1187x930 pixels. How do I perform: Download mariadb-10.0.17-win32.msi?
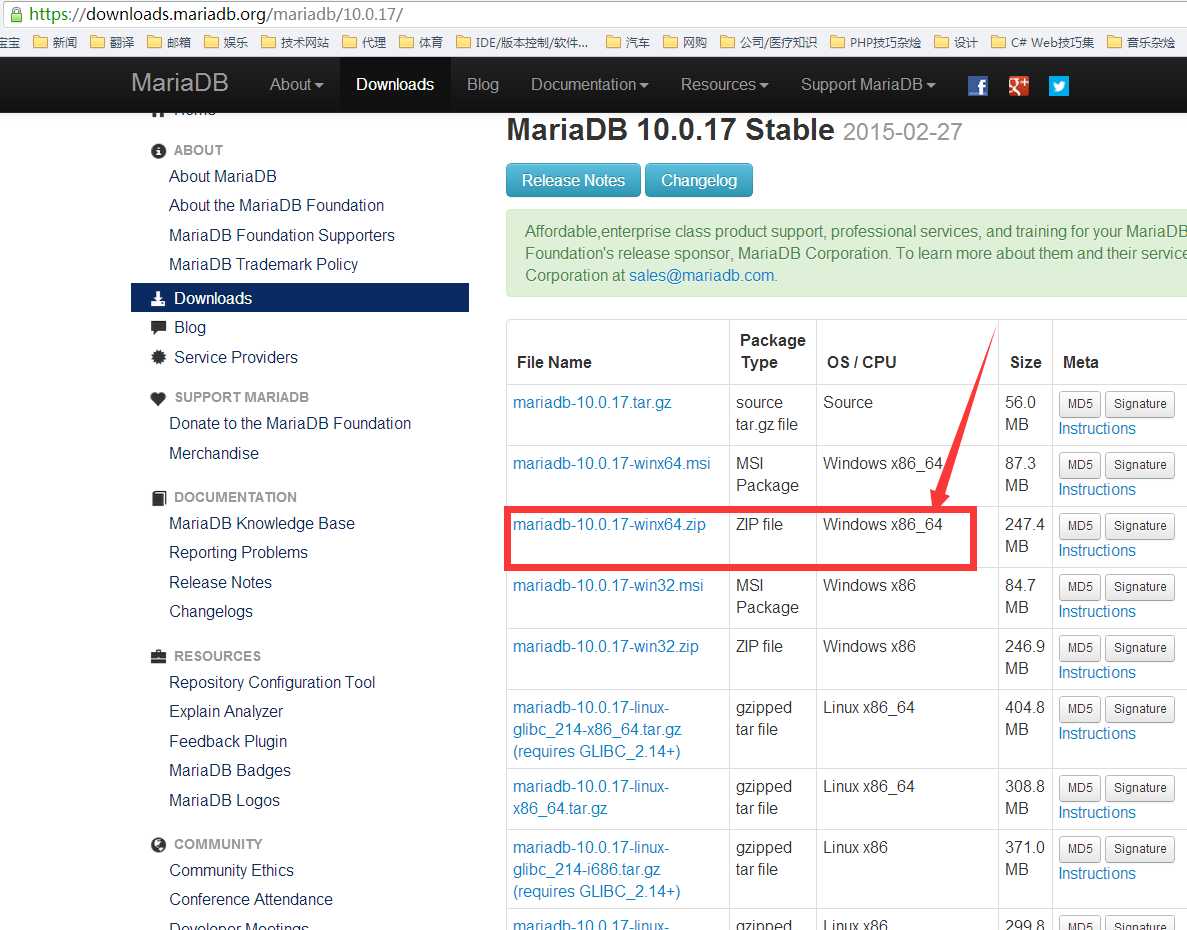coord(608,586)
